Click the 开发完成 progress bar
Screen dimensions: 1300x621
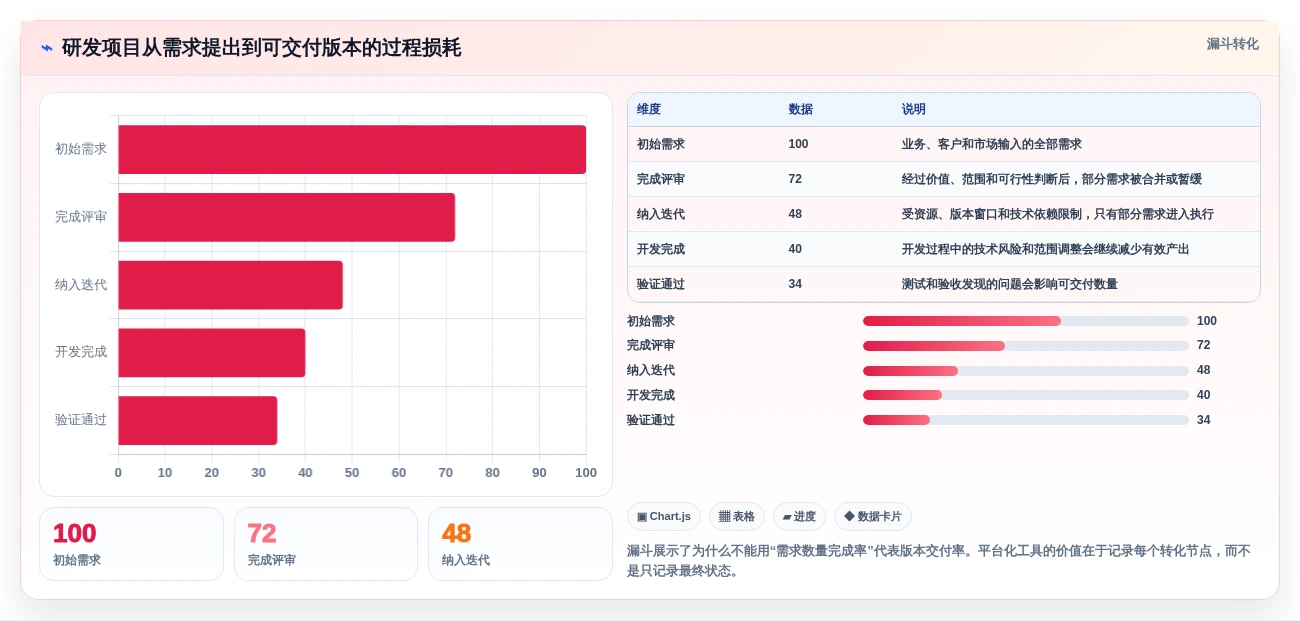click(x=1026, y=395)
